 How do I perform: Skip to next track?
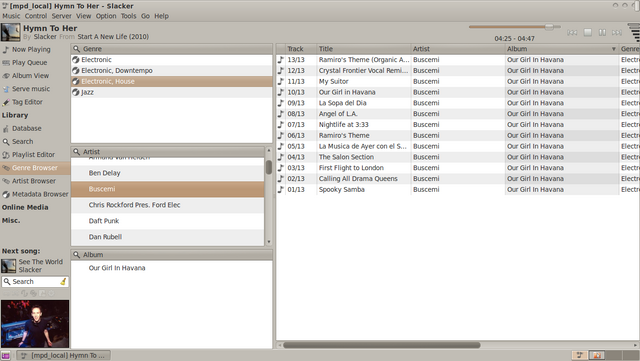coord(617,32)
